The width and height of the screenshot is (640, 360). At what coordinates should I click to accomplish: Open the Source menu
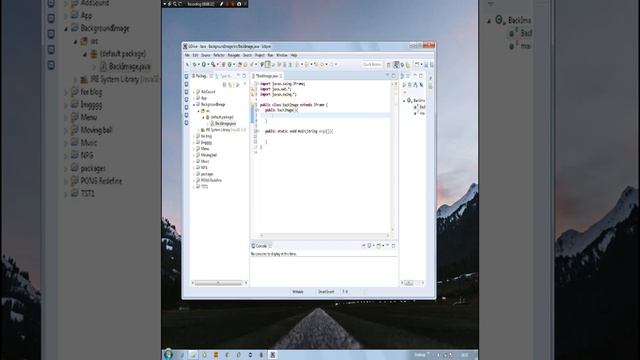point(206,55)
